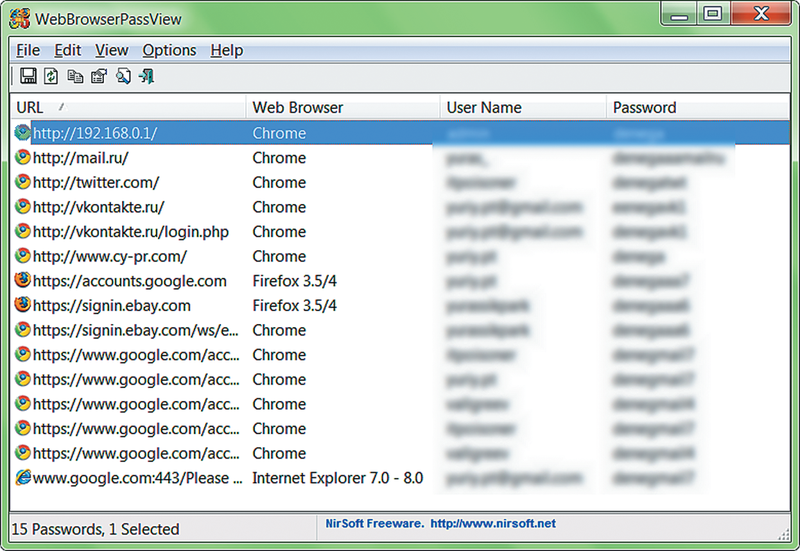Click the '15 Passwords, 1 Selected' status text
Viewport: 800px width, 551px height.
pyautogui.click(x=95, y=529)
